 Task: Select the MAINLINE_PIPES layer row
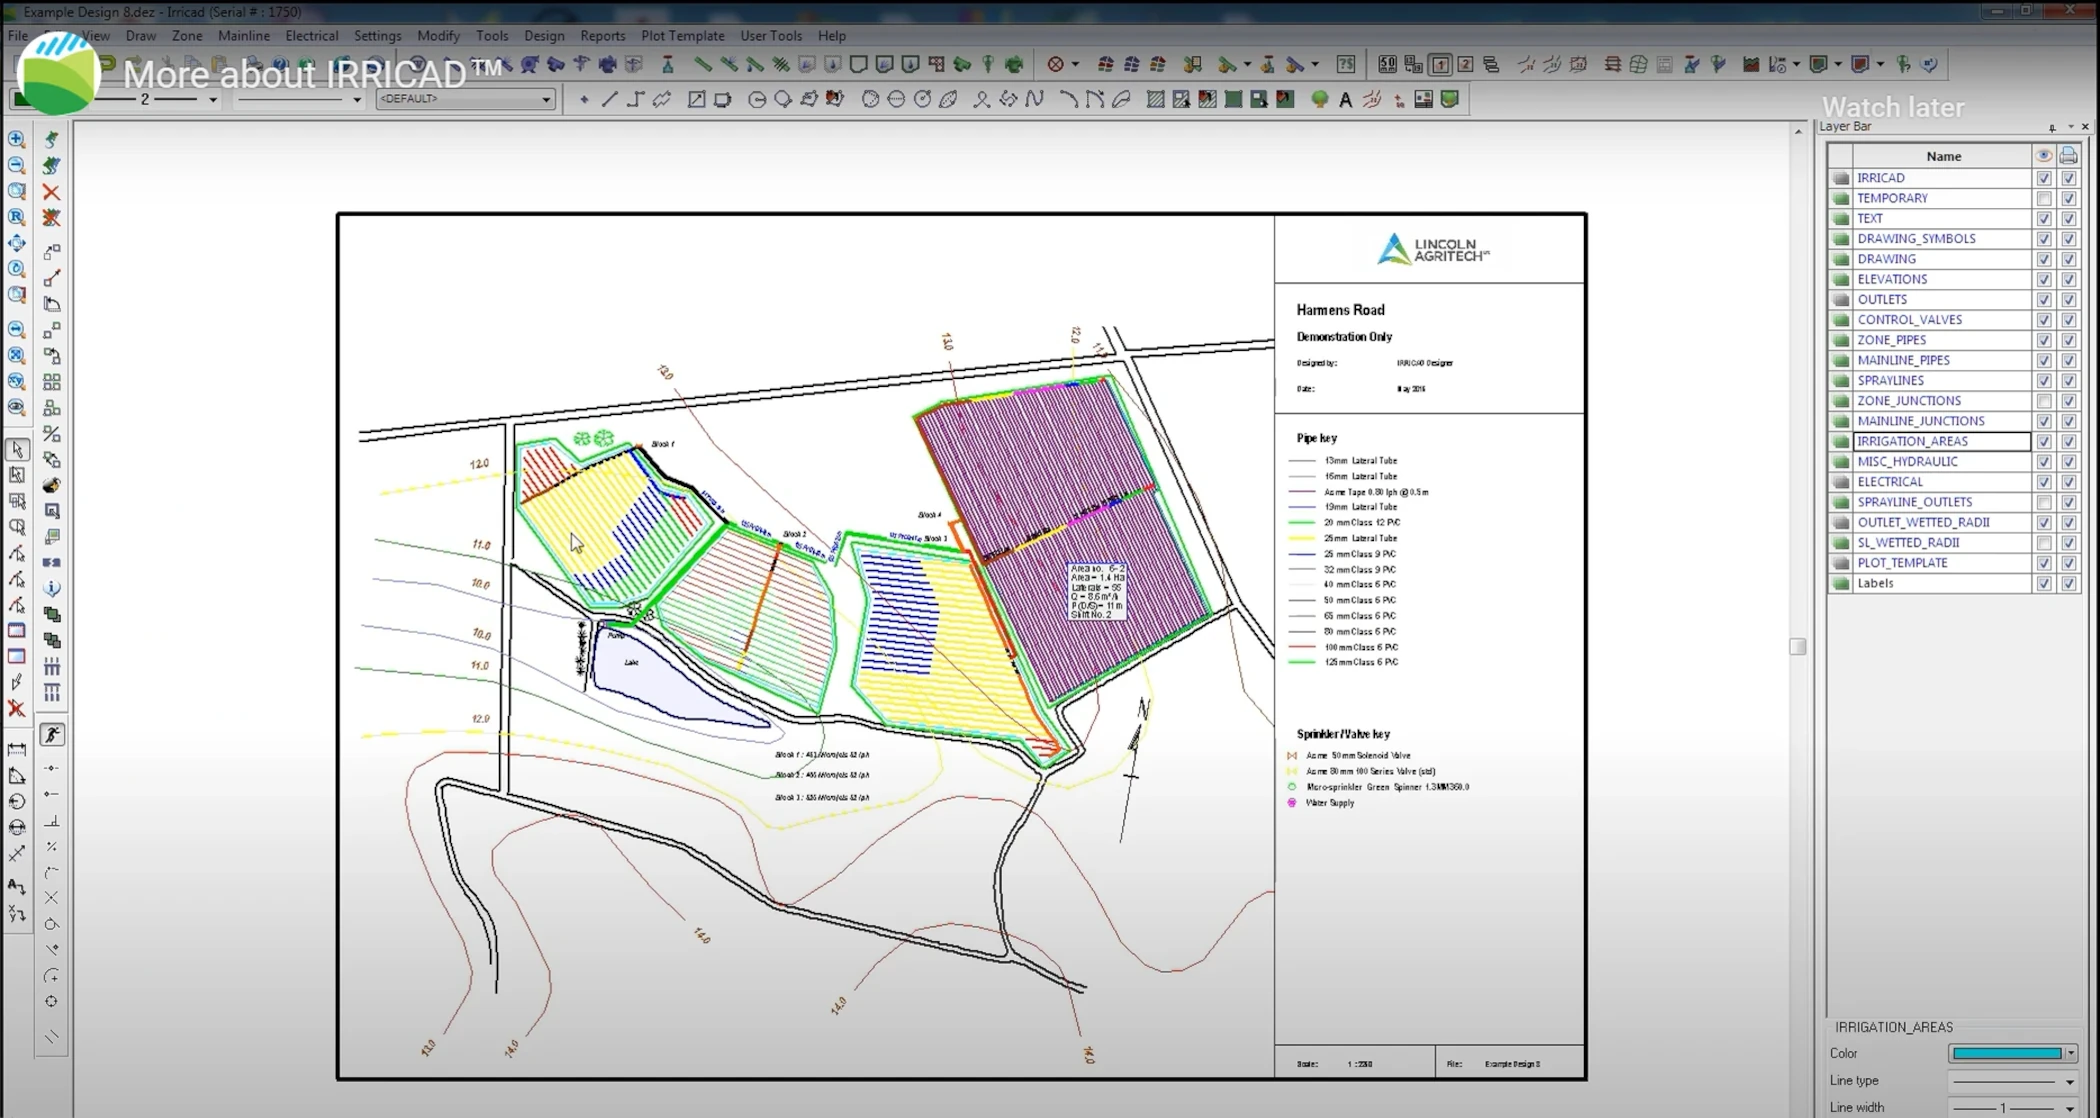pyautogui.click(x=1903, y=360)
